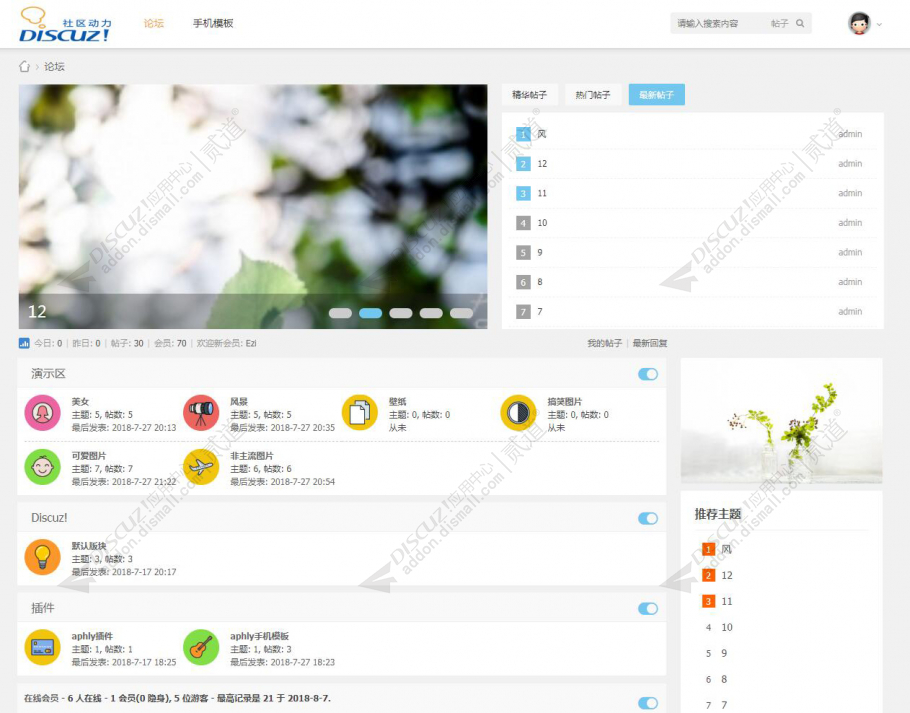The image size is (910, 713).
Task: Click the large slideshow banner image
Action: pos(253,207)
